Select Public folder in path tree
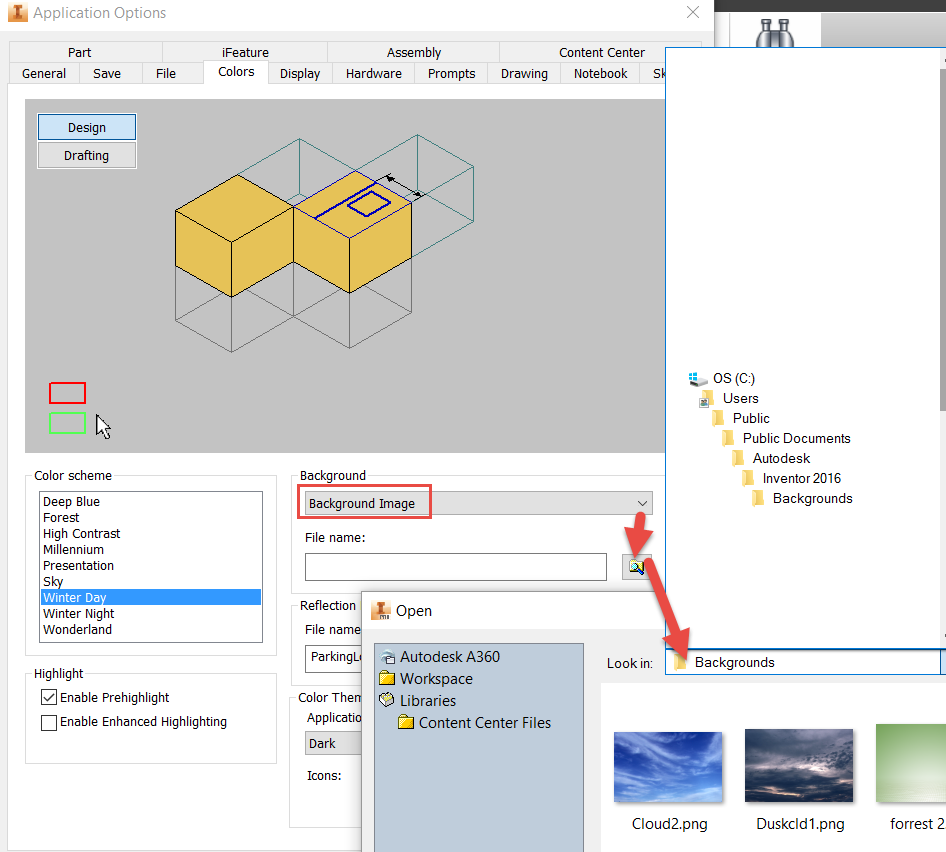The height and width of the screenshot is (852, 946). [x=740, y=418]
